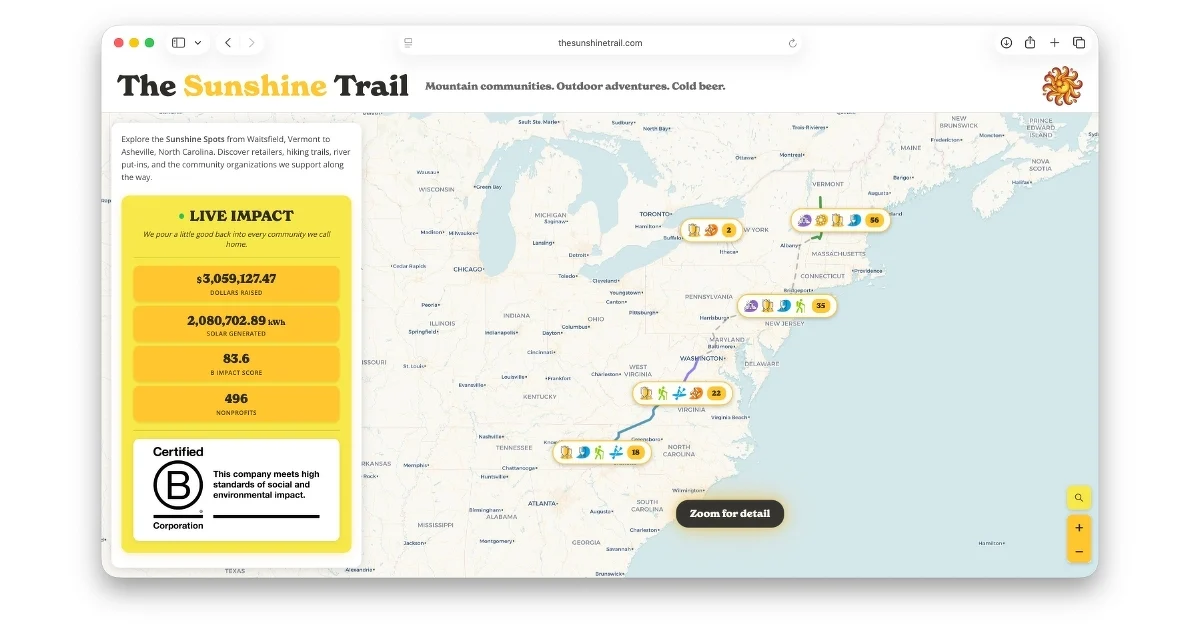Screen dimensions: 1200x627
Task: Click the Dollars Raised stat card
Action: pos(236,283)
